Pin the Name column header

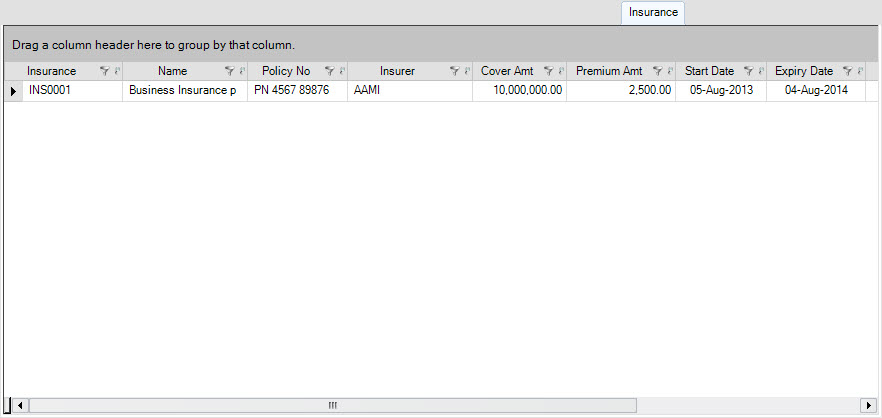pyautogui.click(x=242, y=71)
